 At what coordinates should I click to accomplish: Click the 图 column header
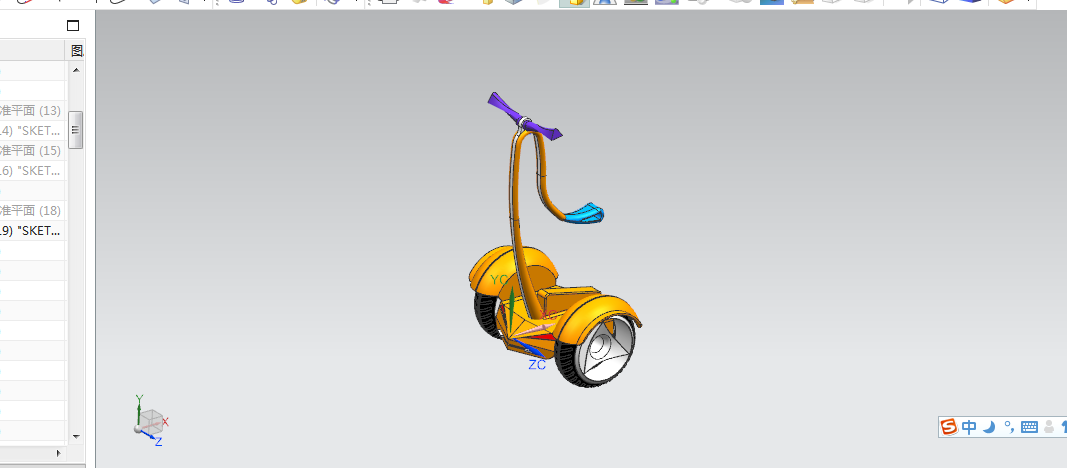pos(76,50)
